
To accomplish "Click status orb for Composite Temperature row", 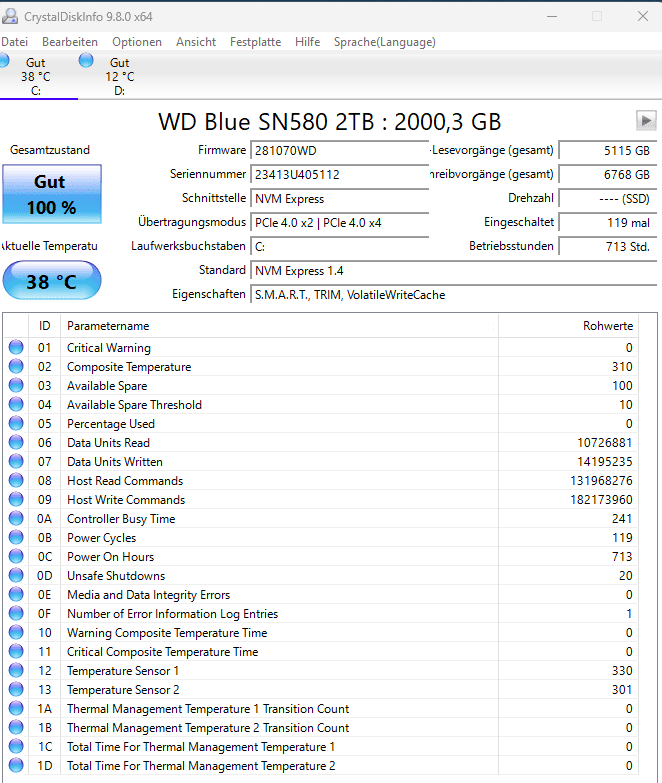I will coord(16,366).
